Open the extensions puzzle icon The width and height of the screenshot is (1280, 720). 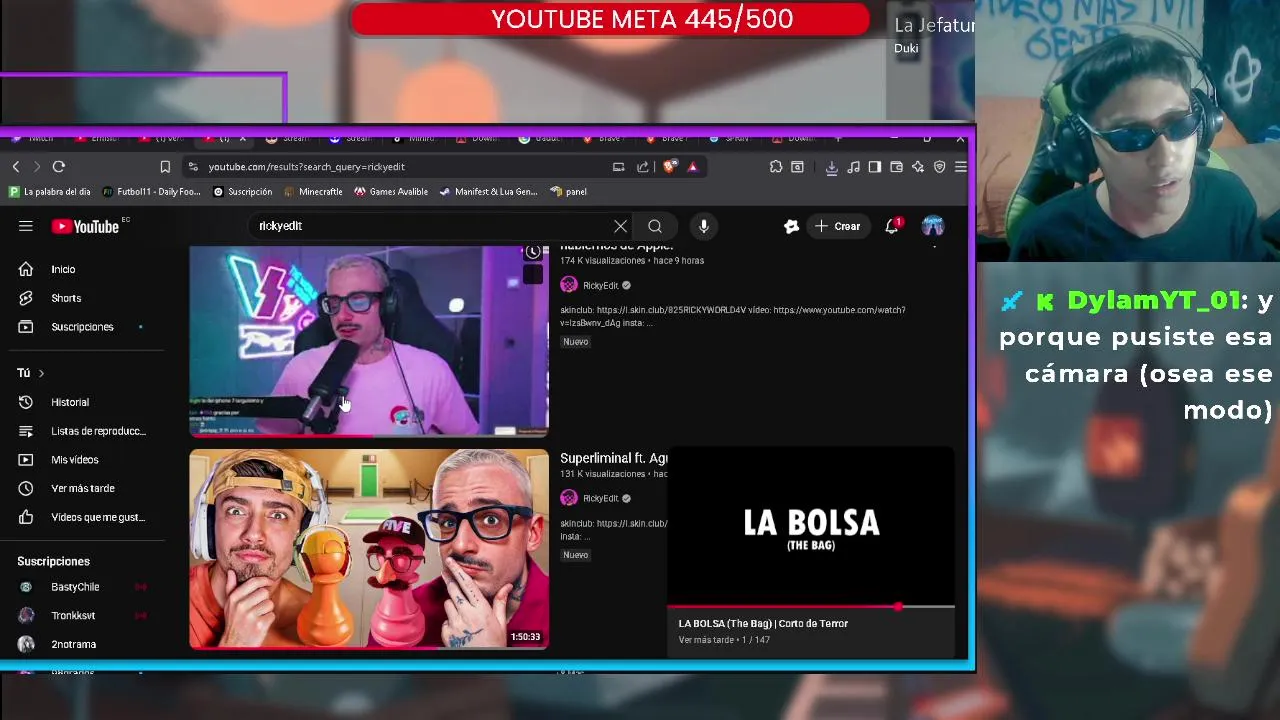tap(776, 167)
